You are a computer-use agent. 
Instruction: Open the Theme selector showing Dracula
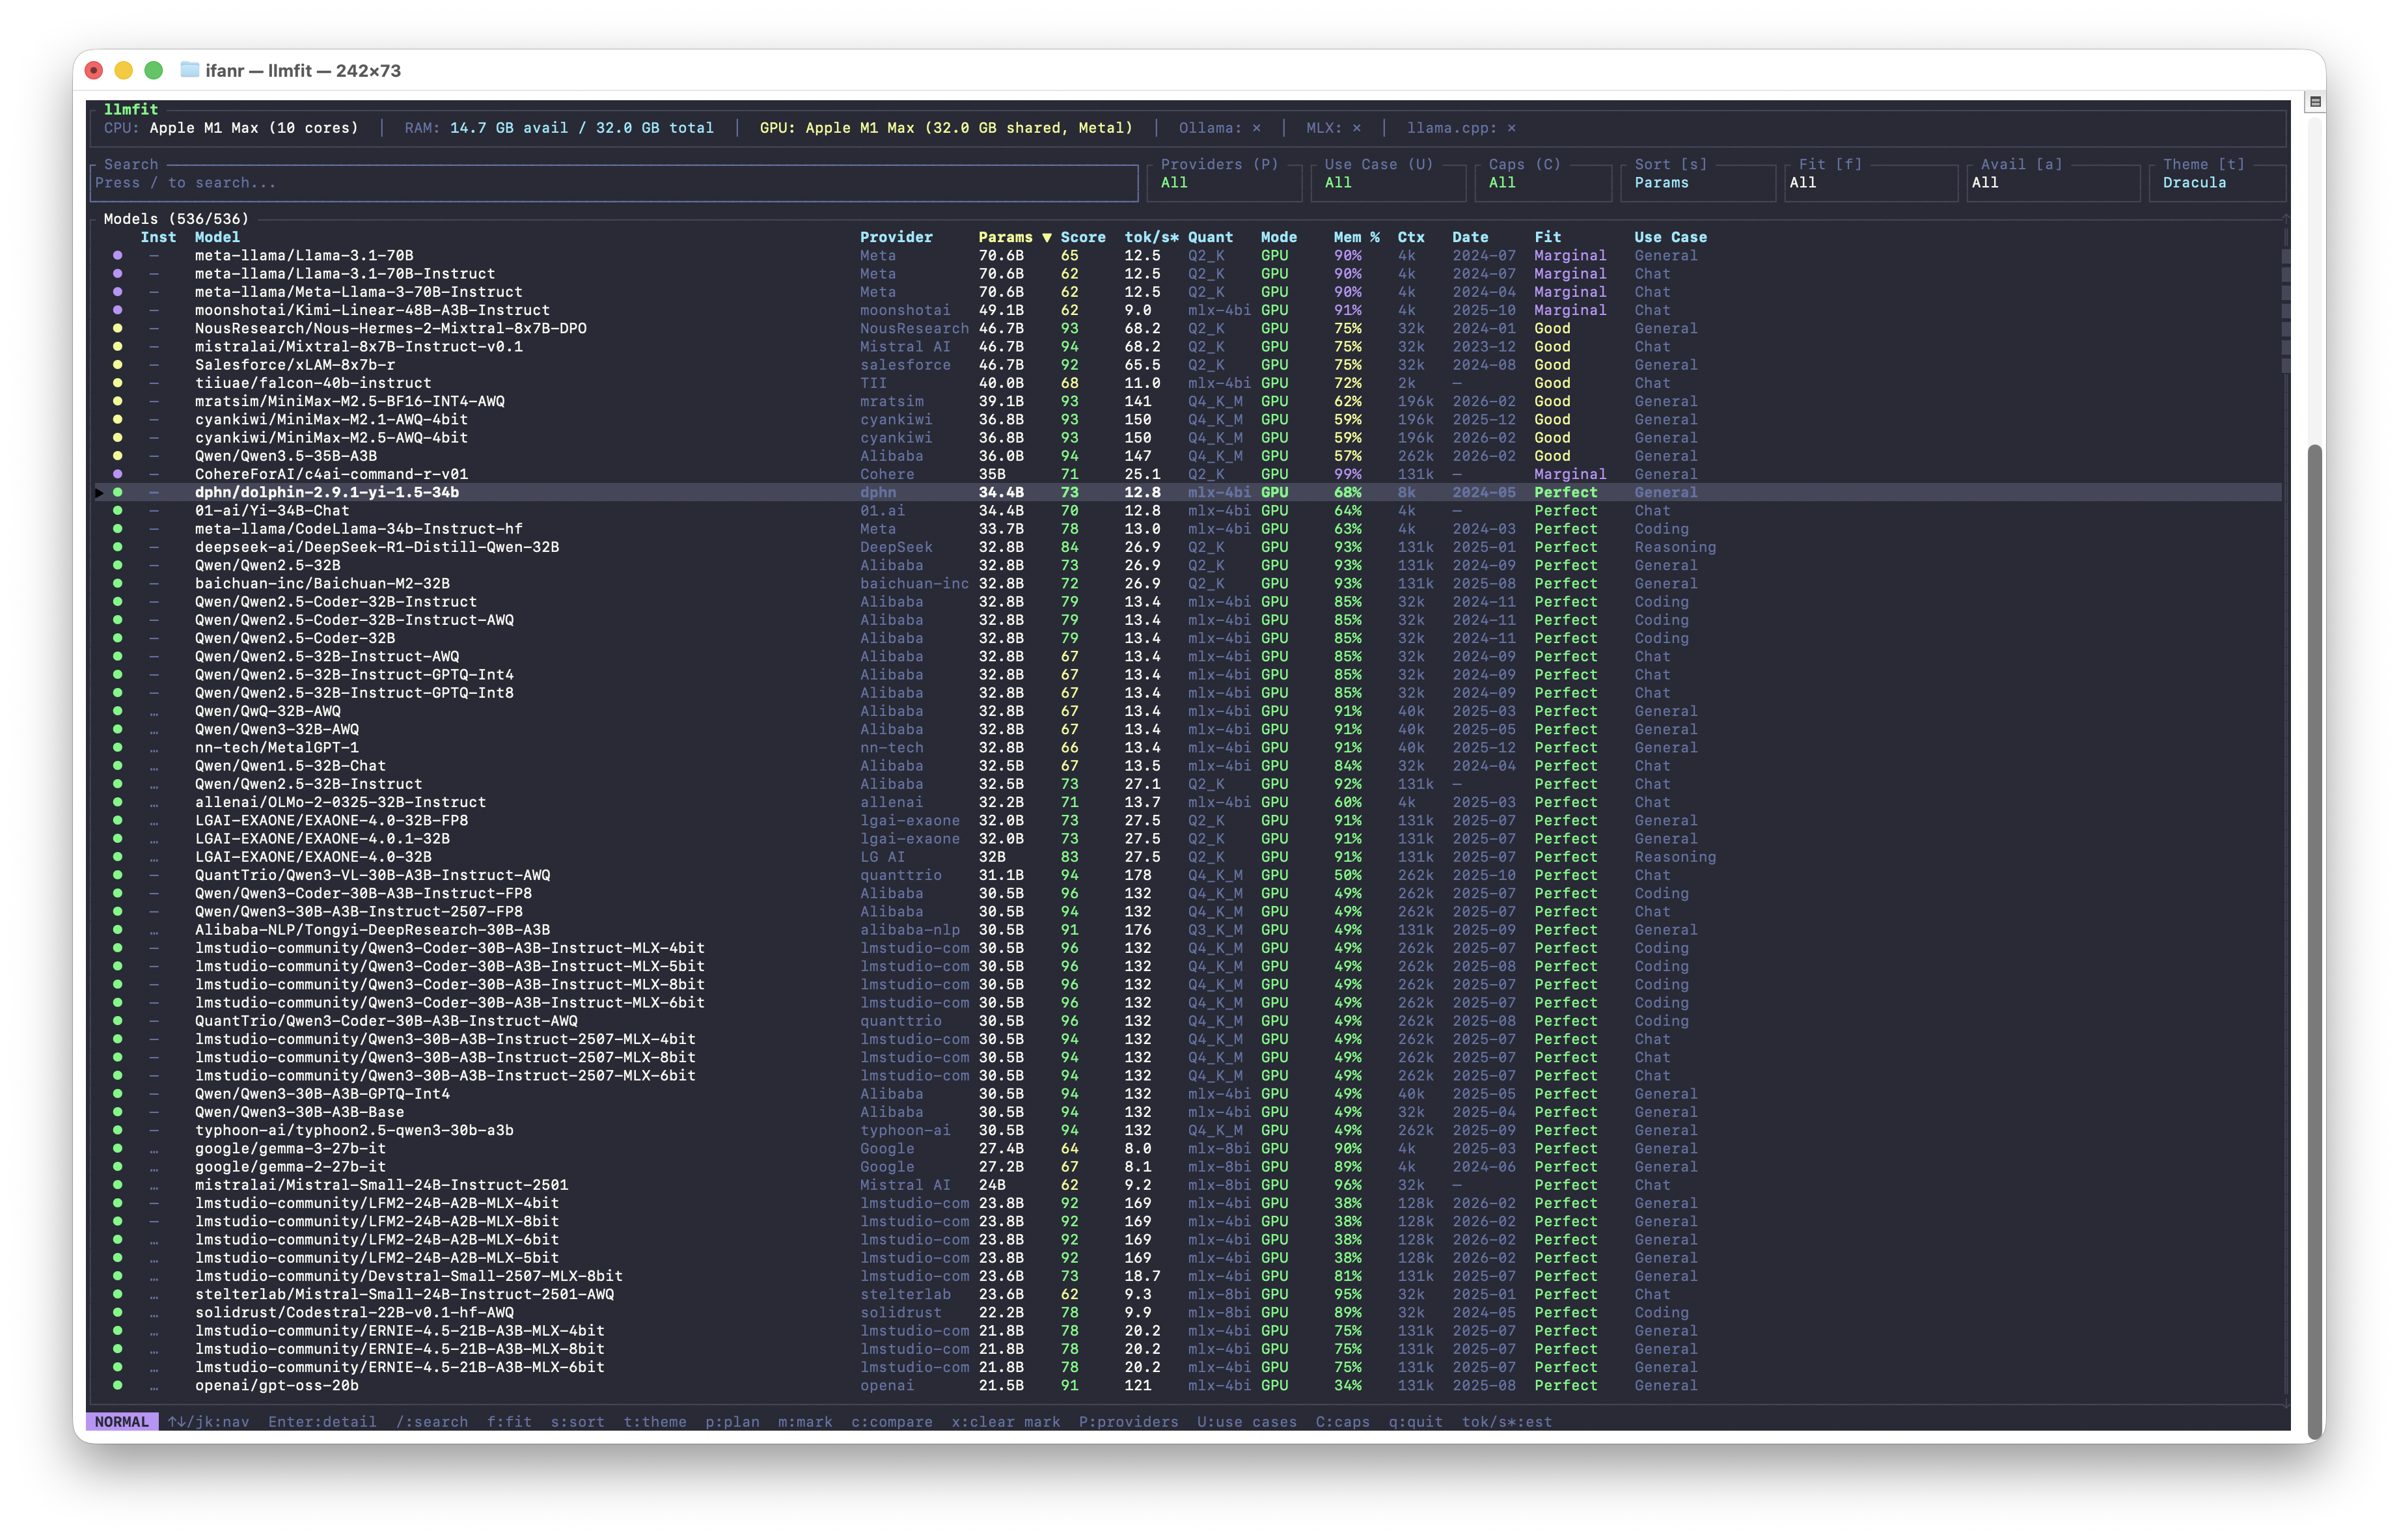2215,183
